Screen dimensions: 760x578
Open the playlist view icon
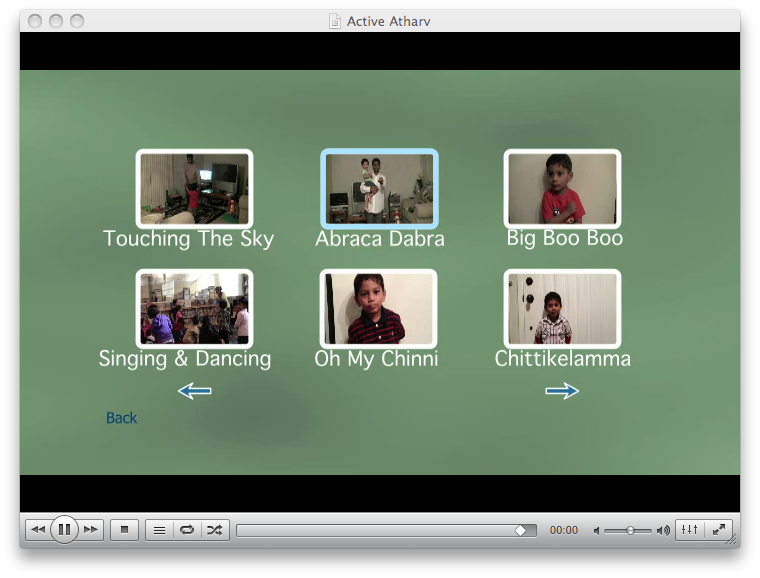[159, 530]
